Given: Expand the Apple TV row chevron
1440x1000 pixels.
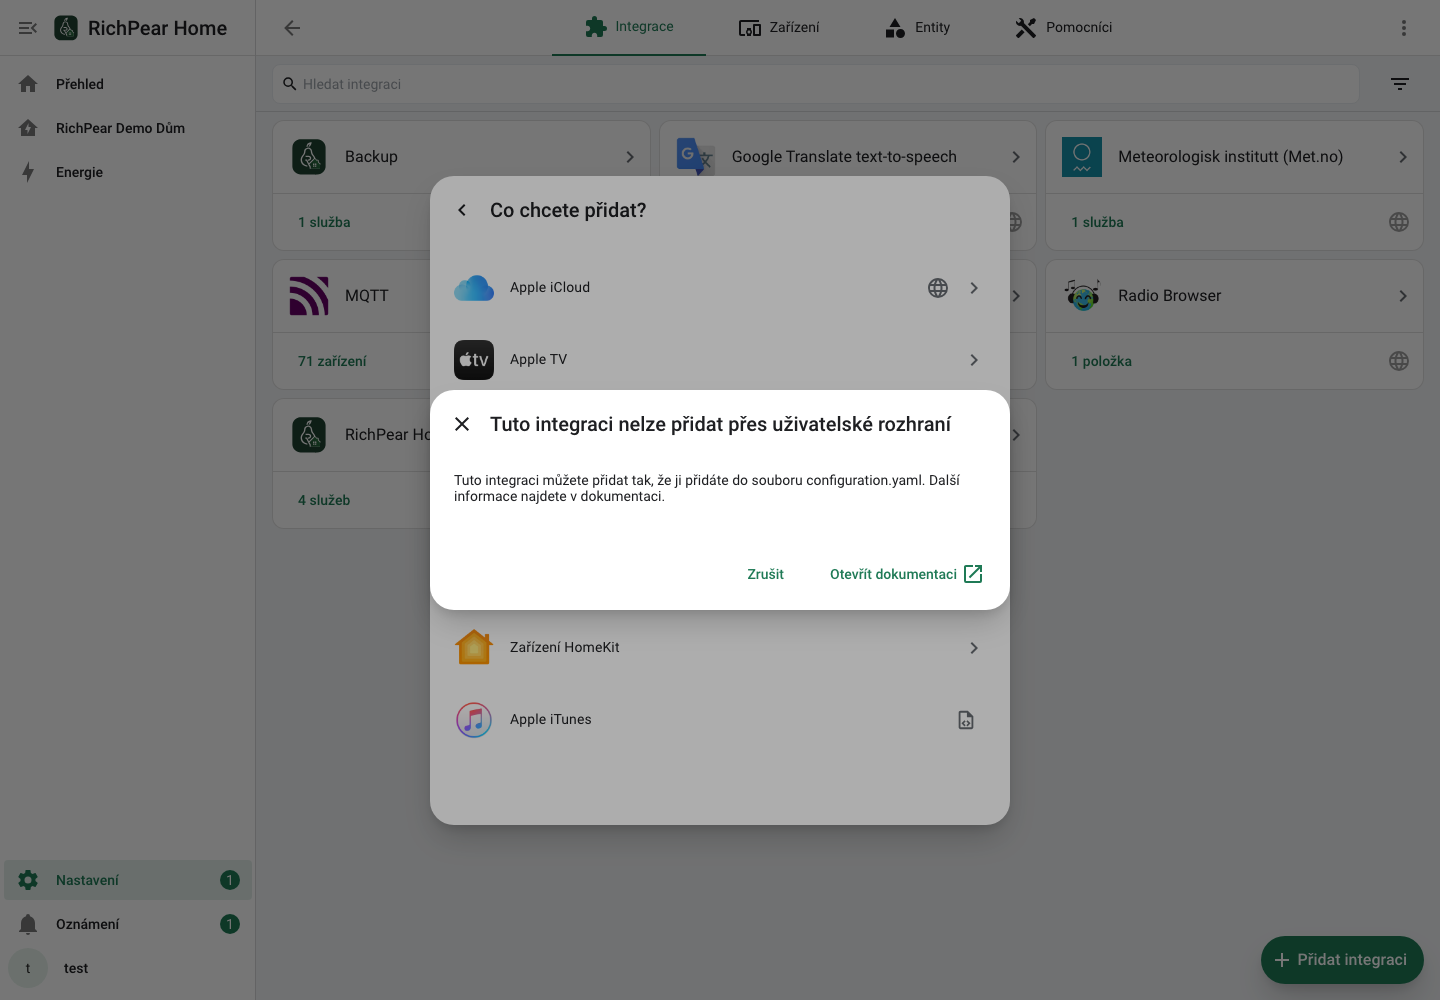Looking at the screenshot, I should 974,360.
